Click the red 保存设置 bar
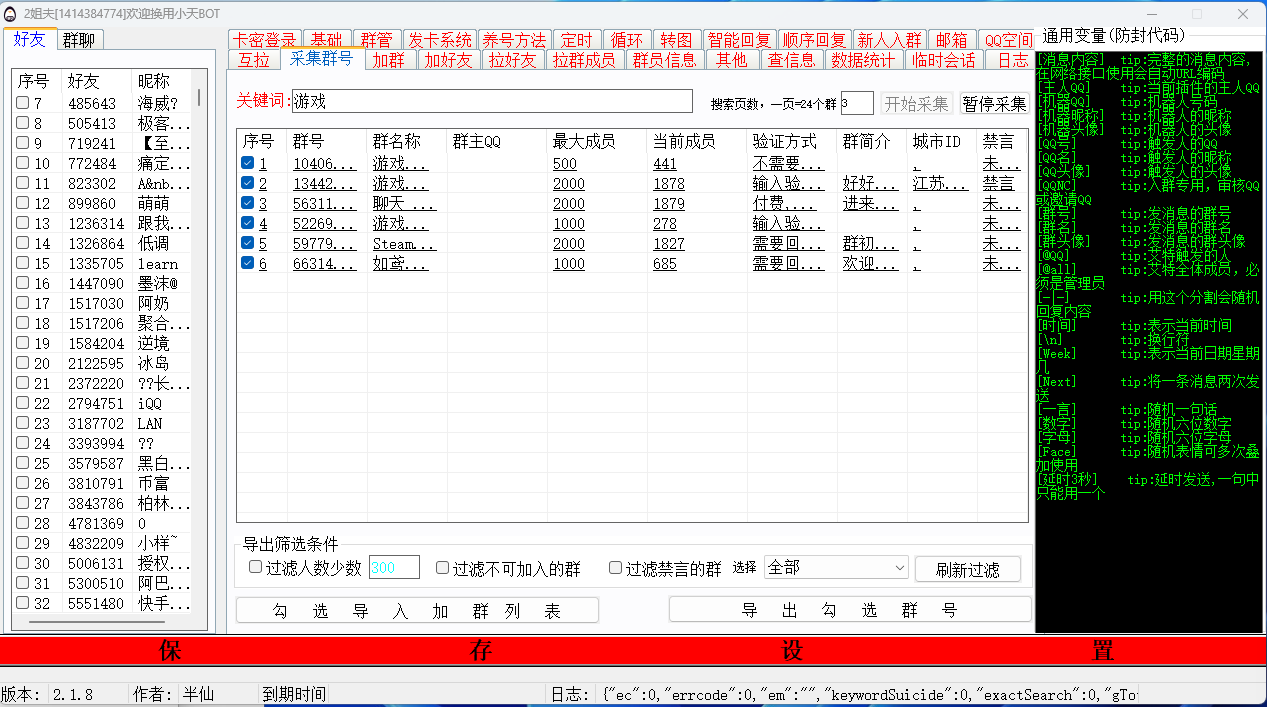Screen dimensions: 1267x707 (x=633, y=651)
